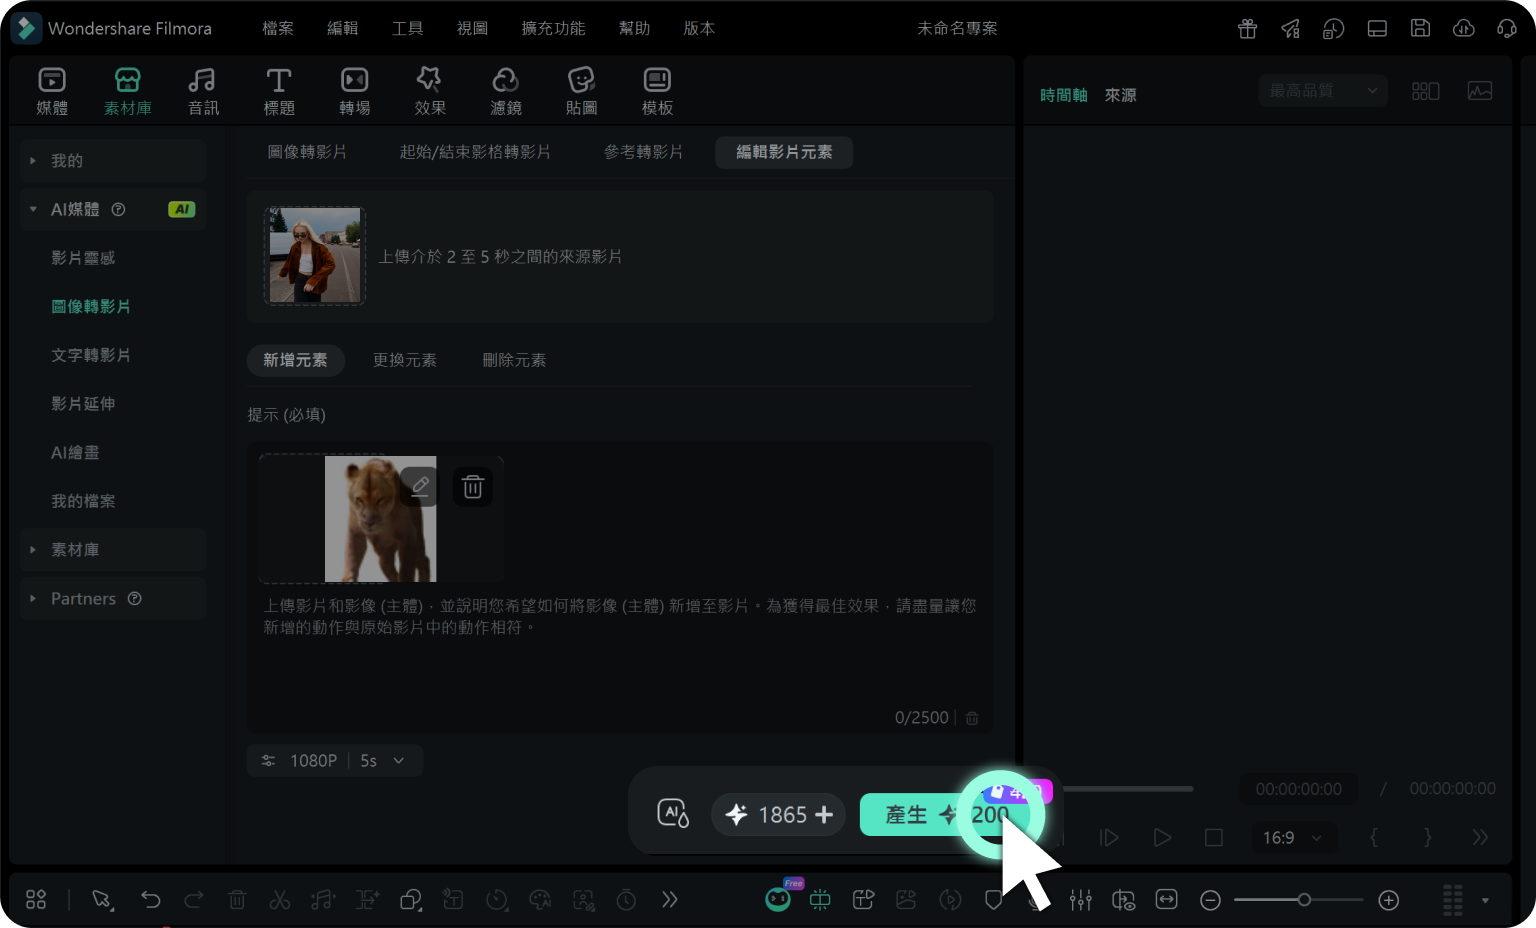Open the 16:9 aspect ratio dropdown
Screen dimensions: 1536x928
coord(1292,837)
